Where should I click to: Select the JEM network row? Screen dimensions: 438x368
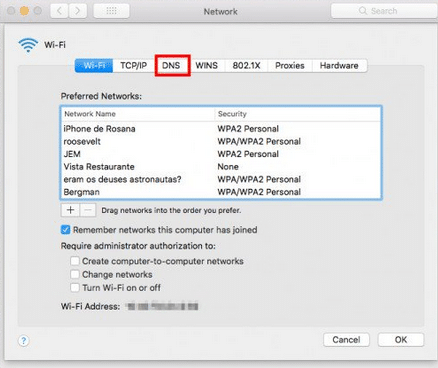[x=221, y=154]
